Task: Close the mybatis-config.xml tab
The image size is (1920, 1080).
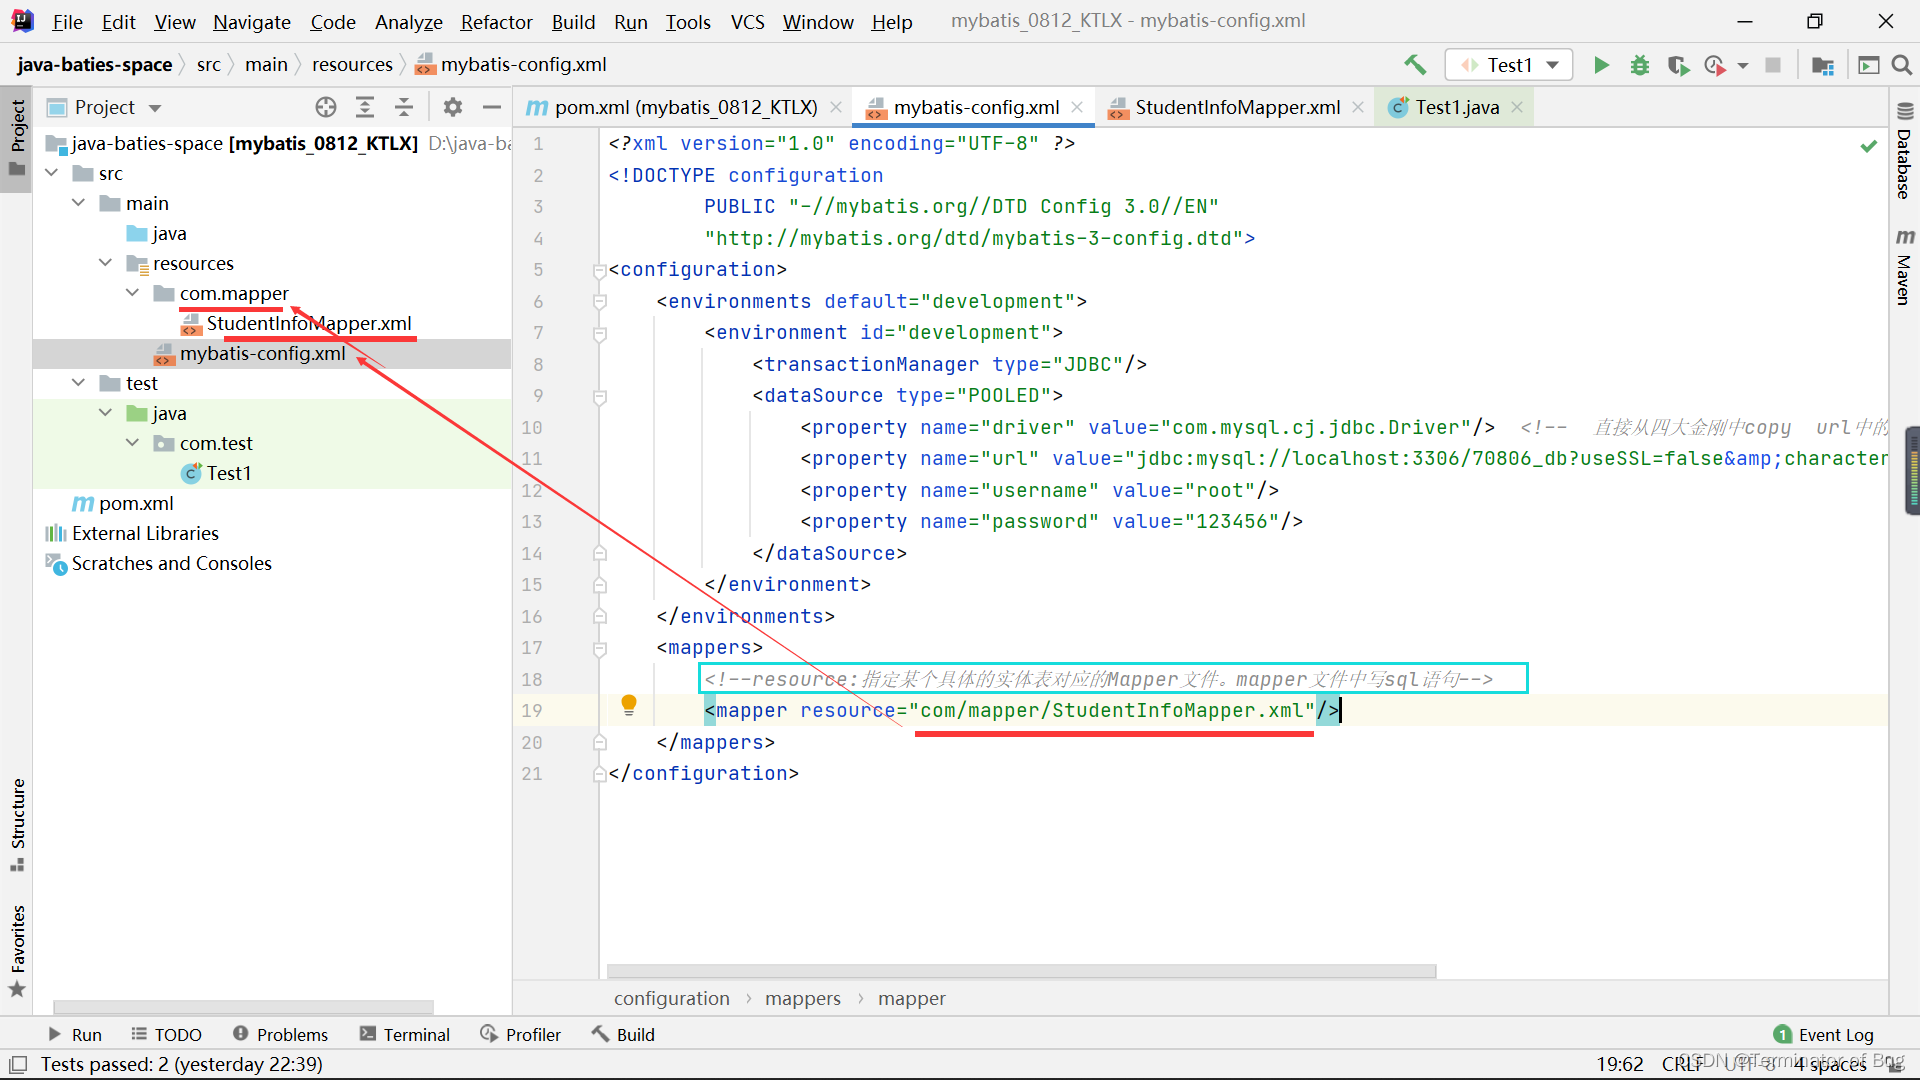Action: point(1077,107)
